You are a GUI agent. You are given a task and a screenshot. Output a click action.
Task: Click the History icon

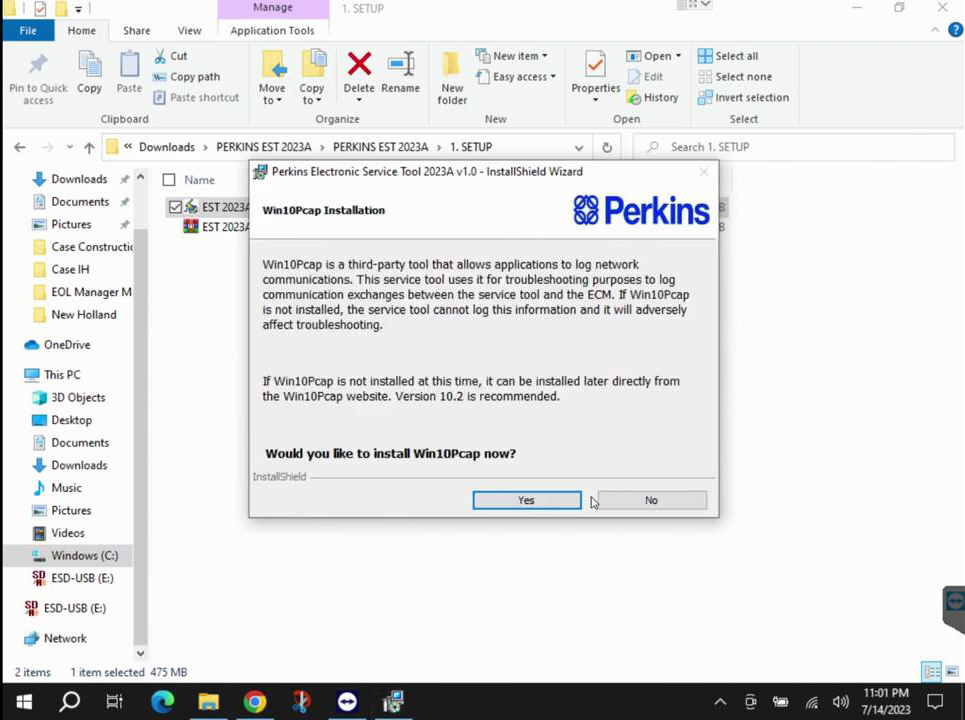(634, 97)
